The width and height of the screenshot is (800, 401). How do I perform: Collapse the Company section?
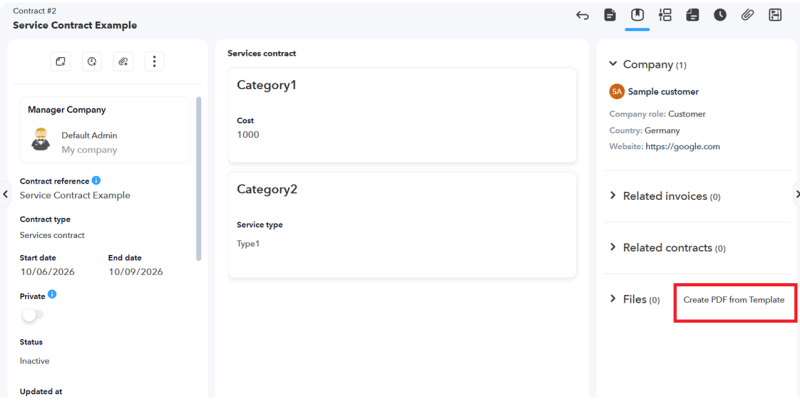pos(613,64)
